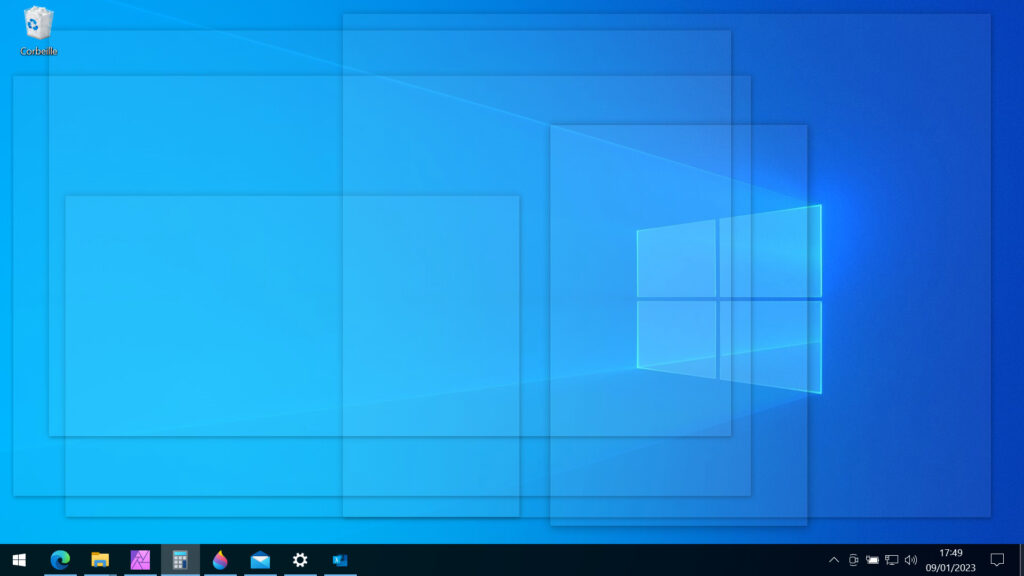Switch to Affinity Photo on the taskbar
This screenshot has width=1024, height=576.
point(140,560)
